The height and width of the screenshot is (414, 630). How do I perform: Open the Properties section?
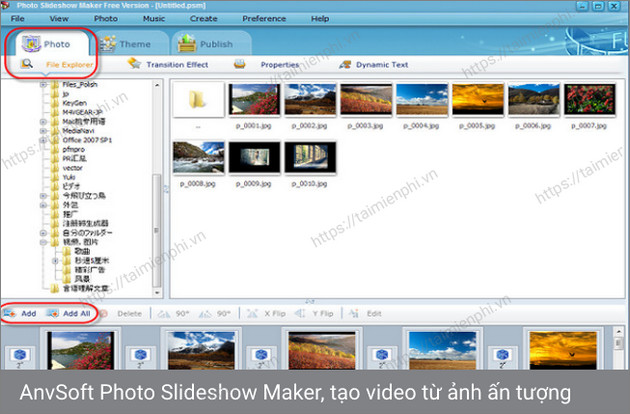pyautogui.click(x=280, y=65)
